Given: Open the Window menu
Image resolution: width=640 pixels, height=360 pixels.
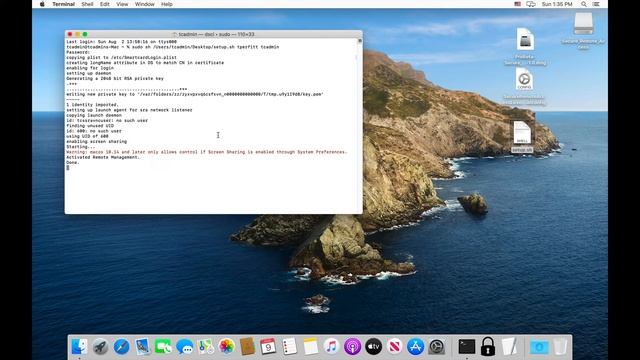Looking at the screenshot, I should tap(144, 4).
